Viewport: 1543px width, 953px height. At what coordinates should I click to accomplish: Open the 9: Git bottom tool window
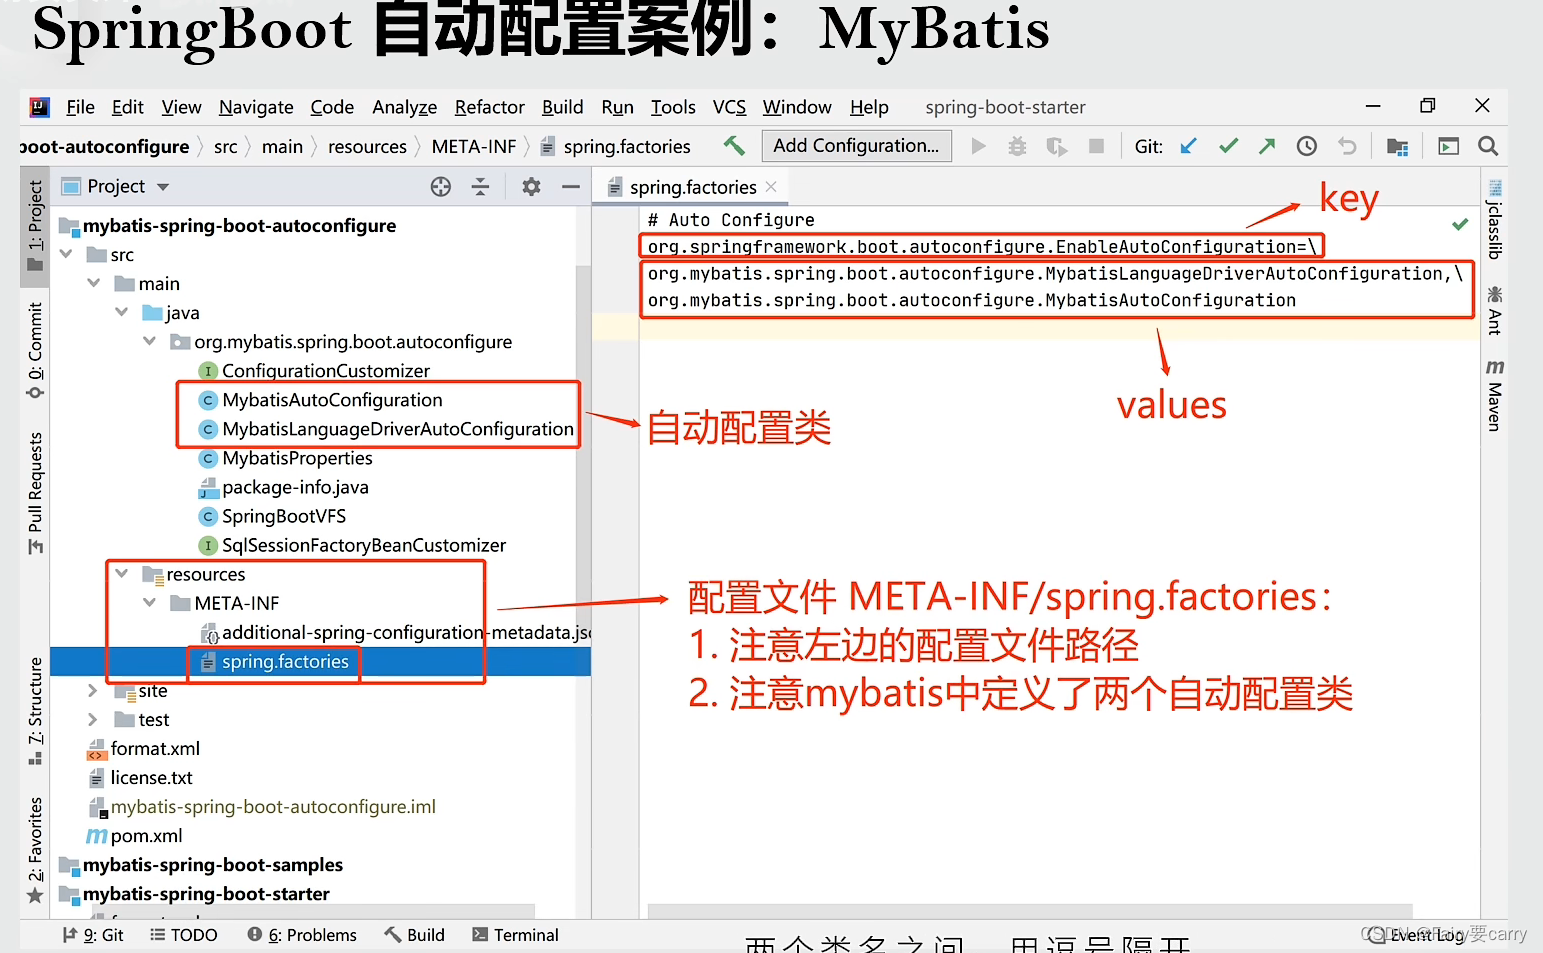pos(94,934)
